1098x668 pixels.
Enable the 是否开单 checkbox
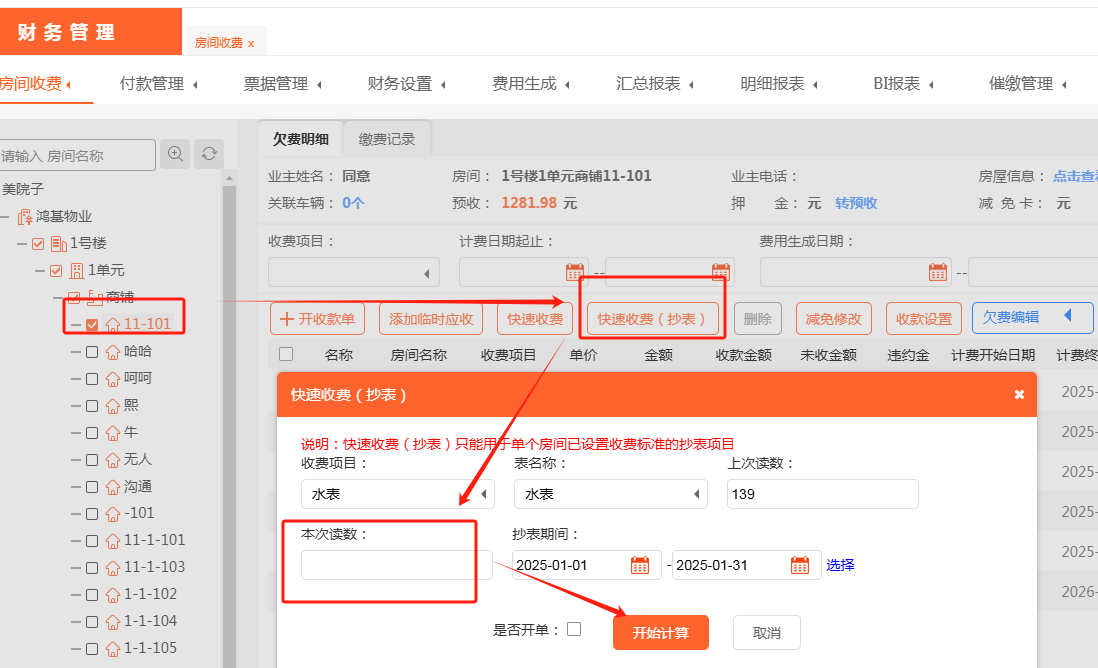pyautogui.click(x=574, y=629)
